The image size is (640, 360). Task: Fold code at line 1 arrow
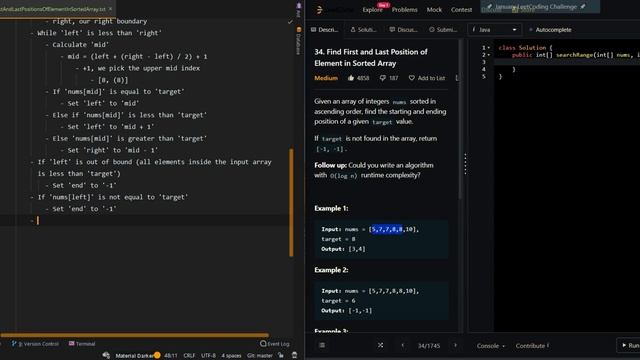tap(489, 48)
